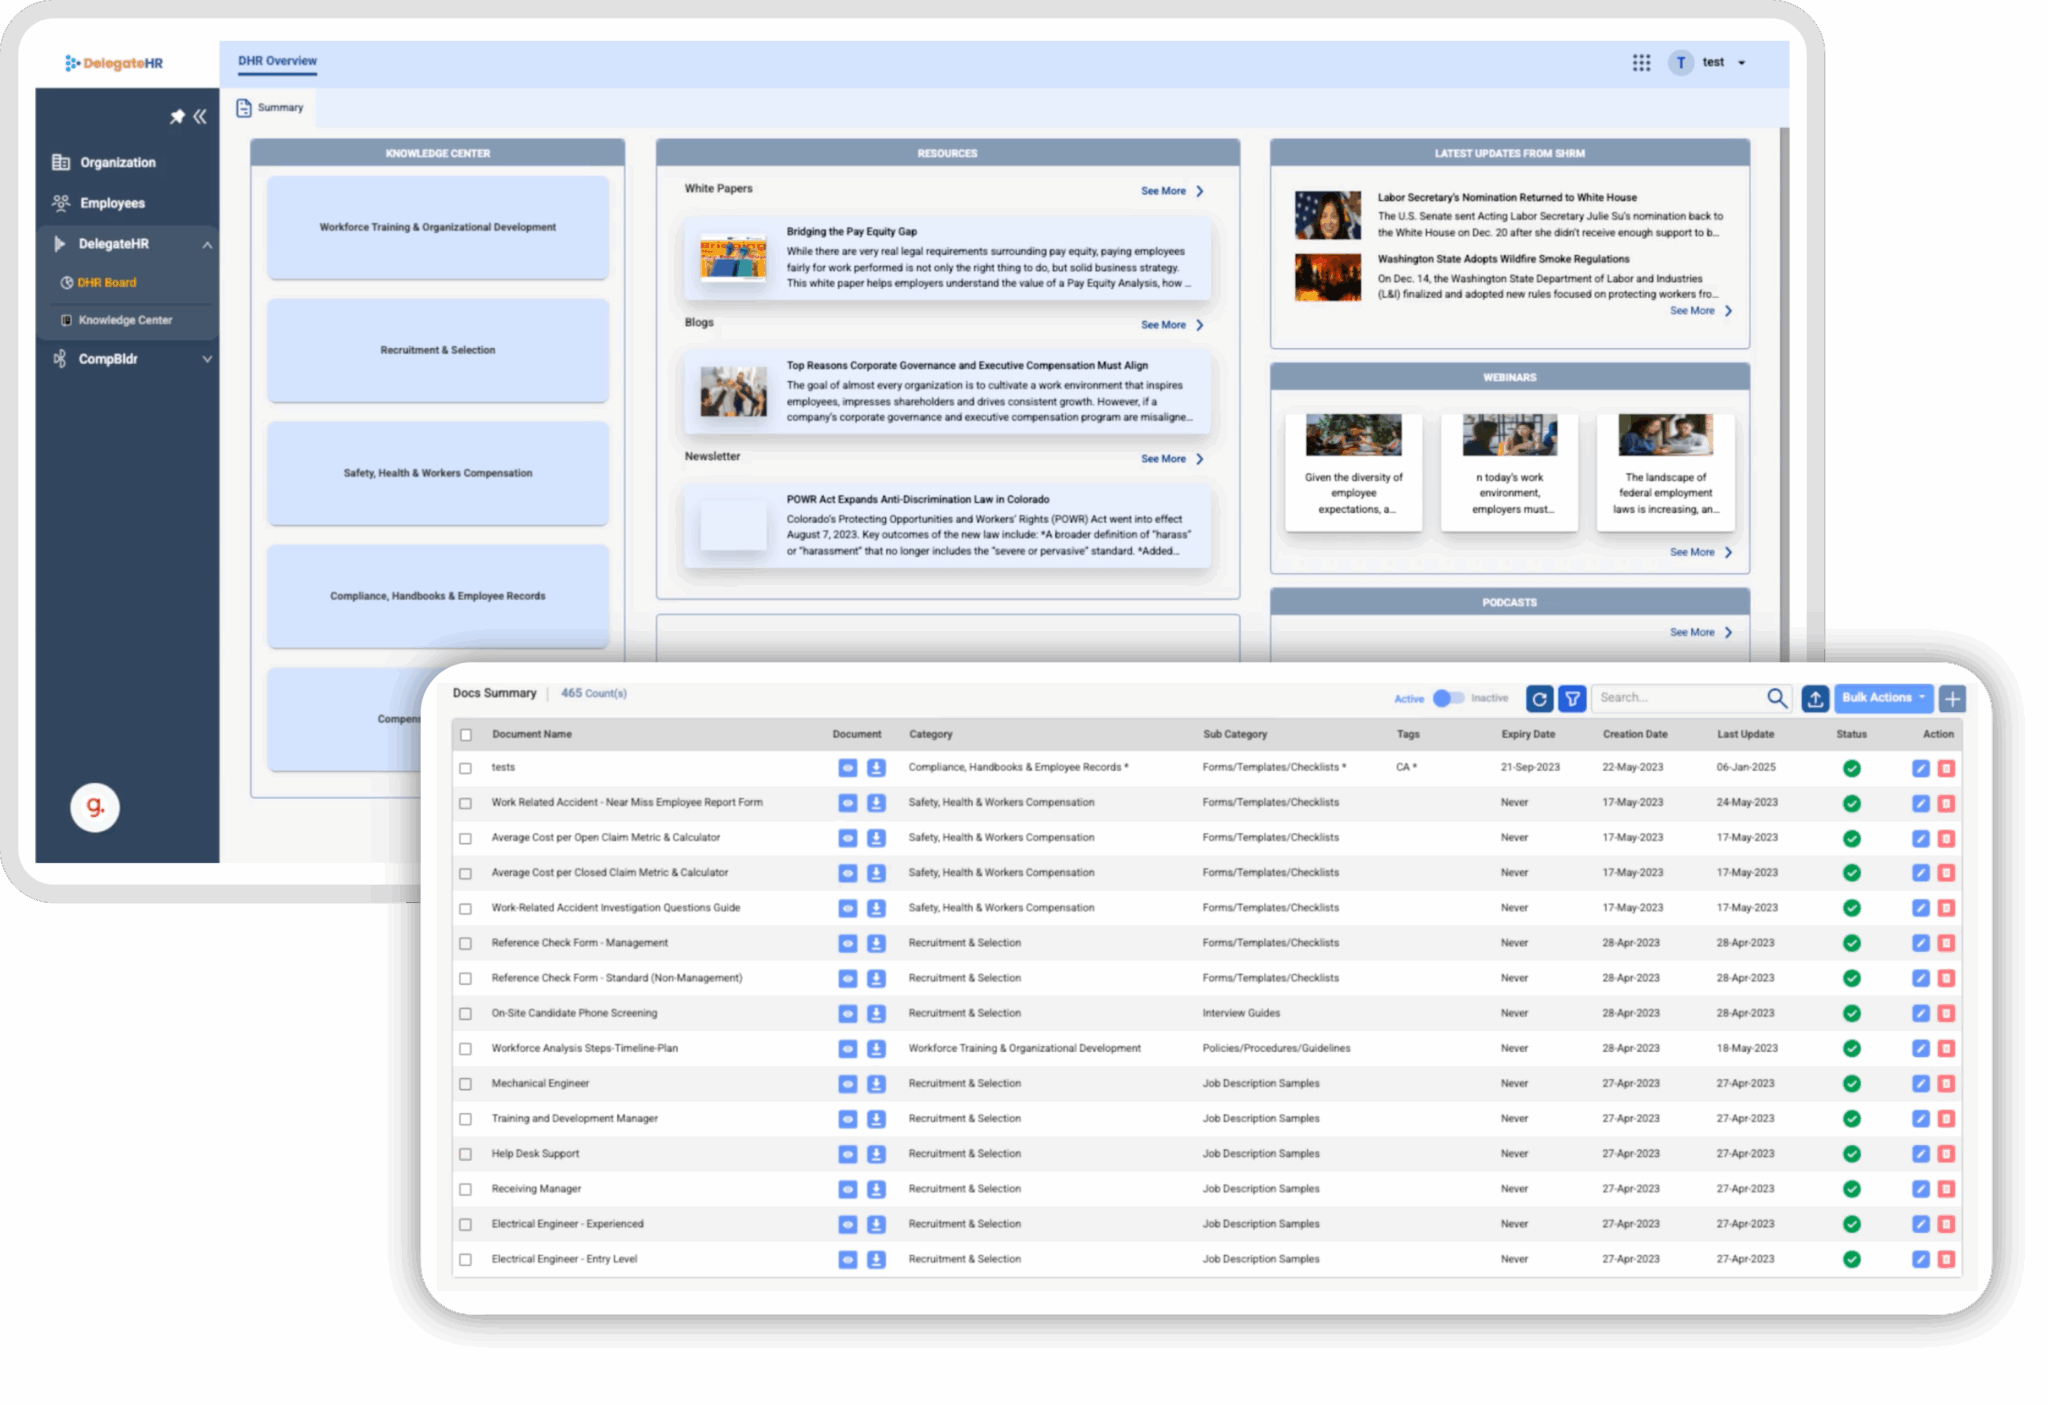Check the checkbox for Reference Check Form - Management

click(x=466, y=943)
